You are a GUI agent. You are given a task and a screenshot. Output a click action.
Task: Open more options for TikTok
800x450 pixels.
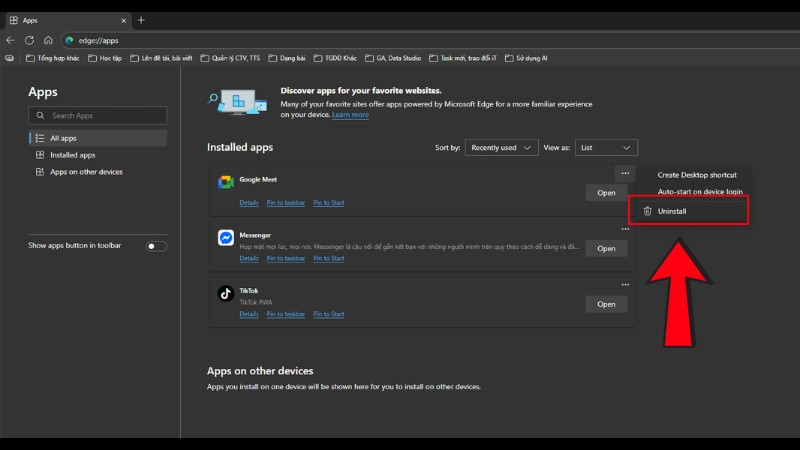[625, 285]
